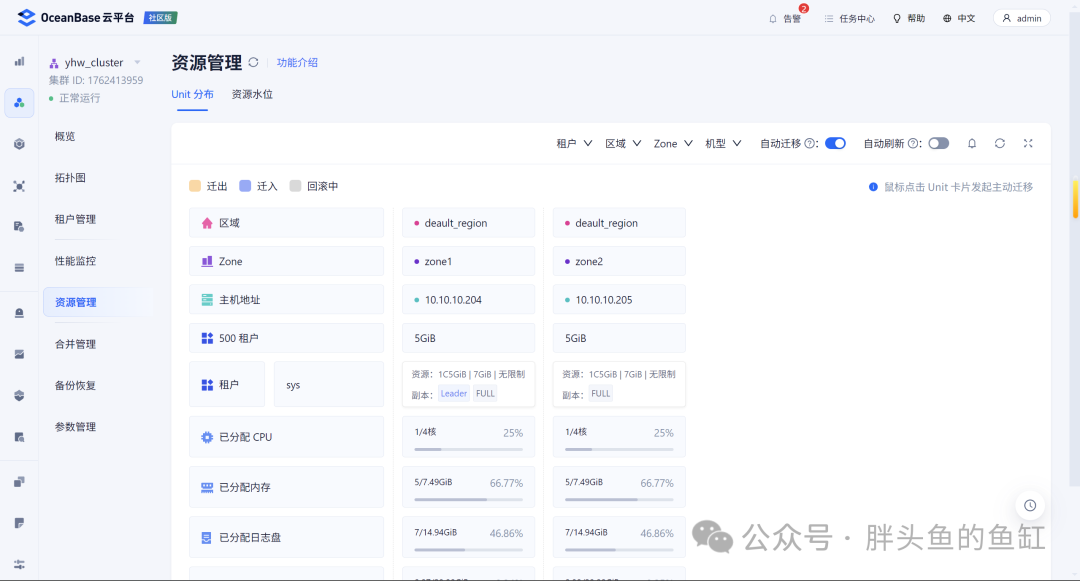Refresh the resource management page title
Image resolution: width=1080 pixels, height=581 pixels.
pyautogui.click(x=253, y=63)
